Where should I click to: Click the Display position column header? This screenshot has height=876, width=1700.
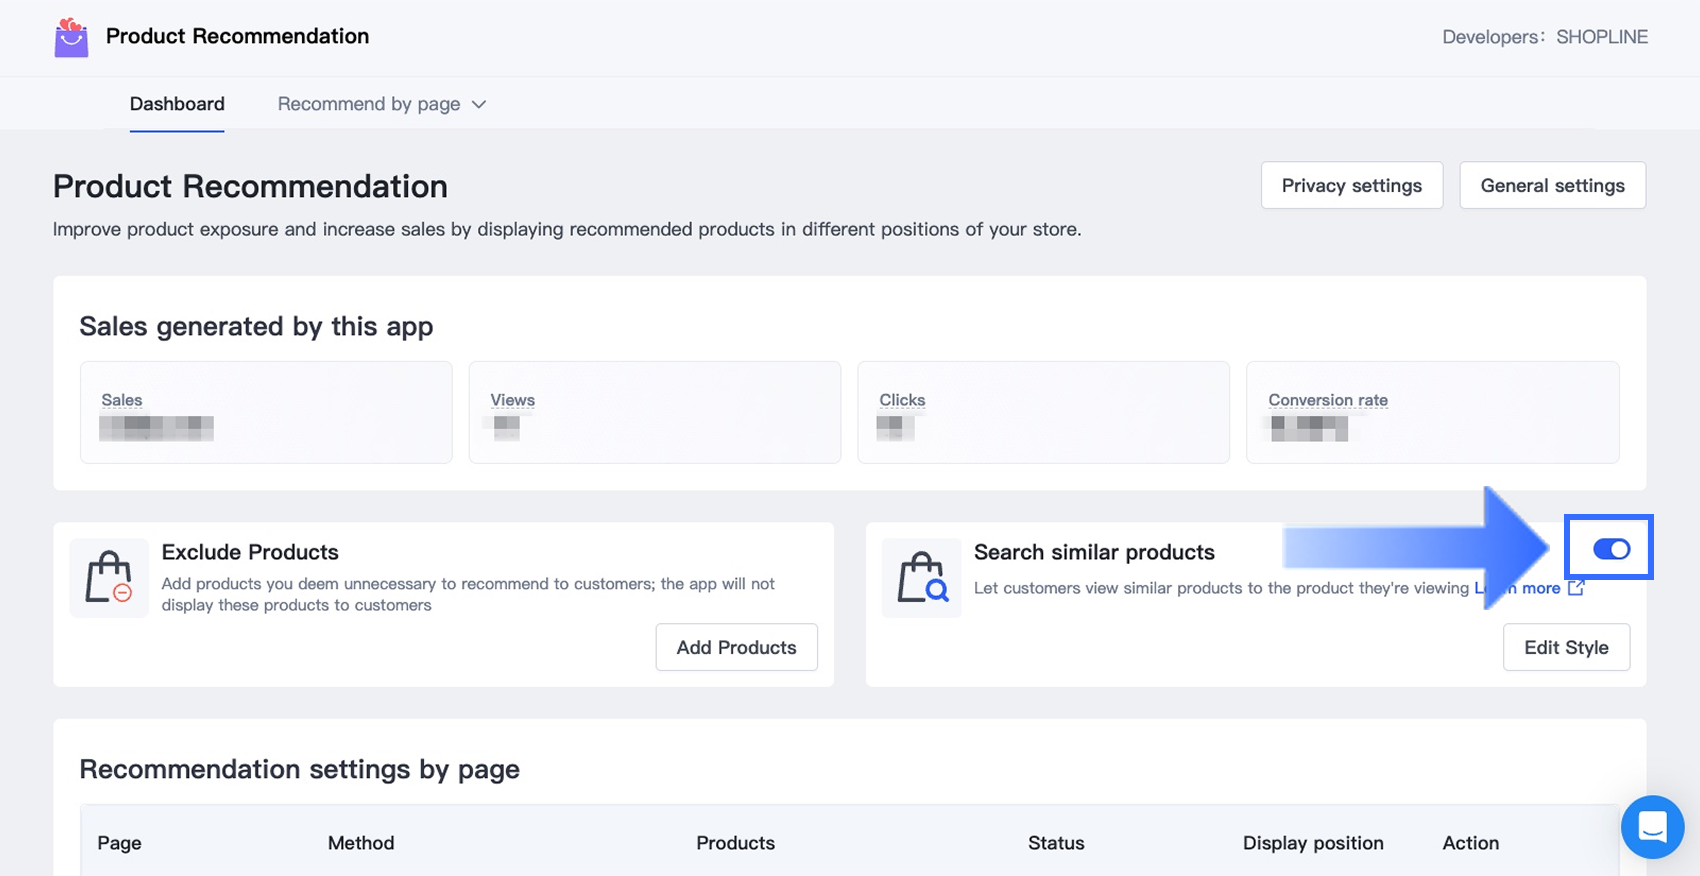click(1313, 843)
